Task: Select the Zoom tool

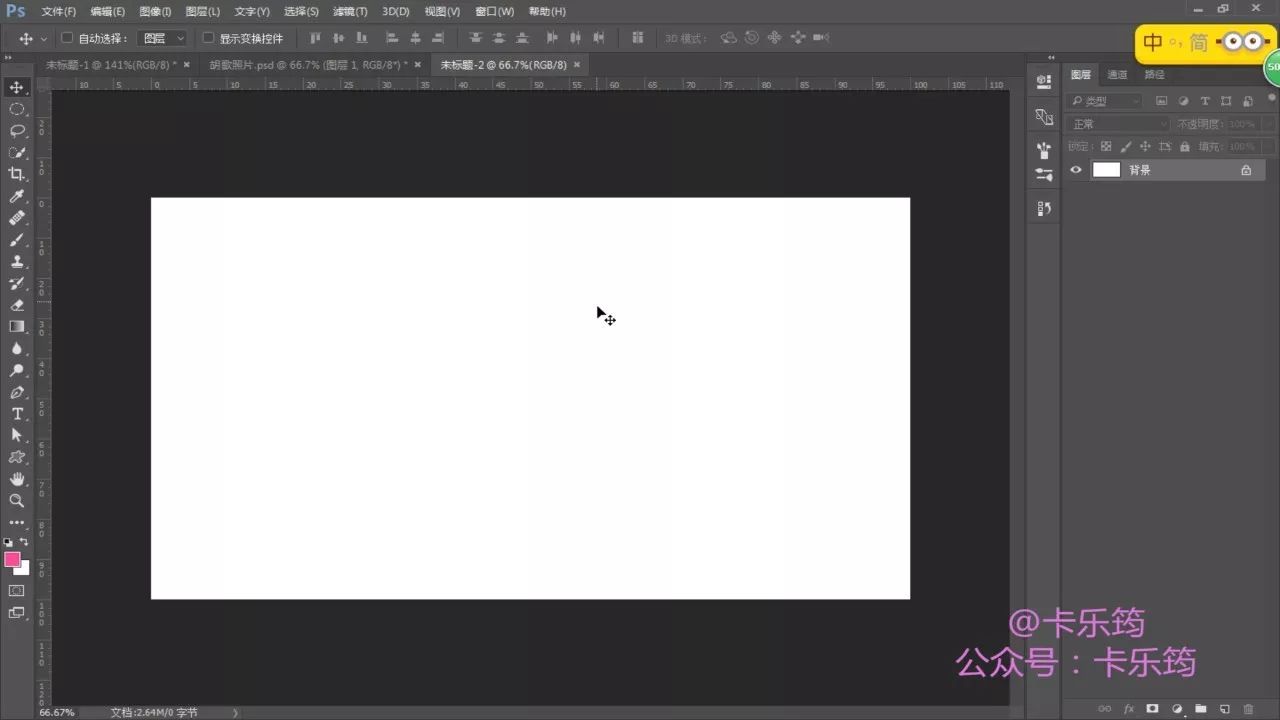Action: point(17,500)
